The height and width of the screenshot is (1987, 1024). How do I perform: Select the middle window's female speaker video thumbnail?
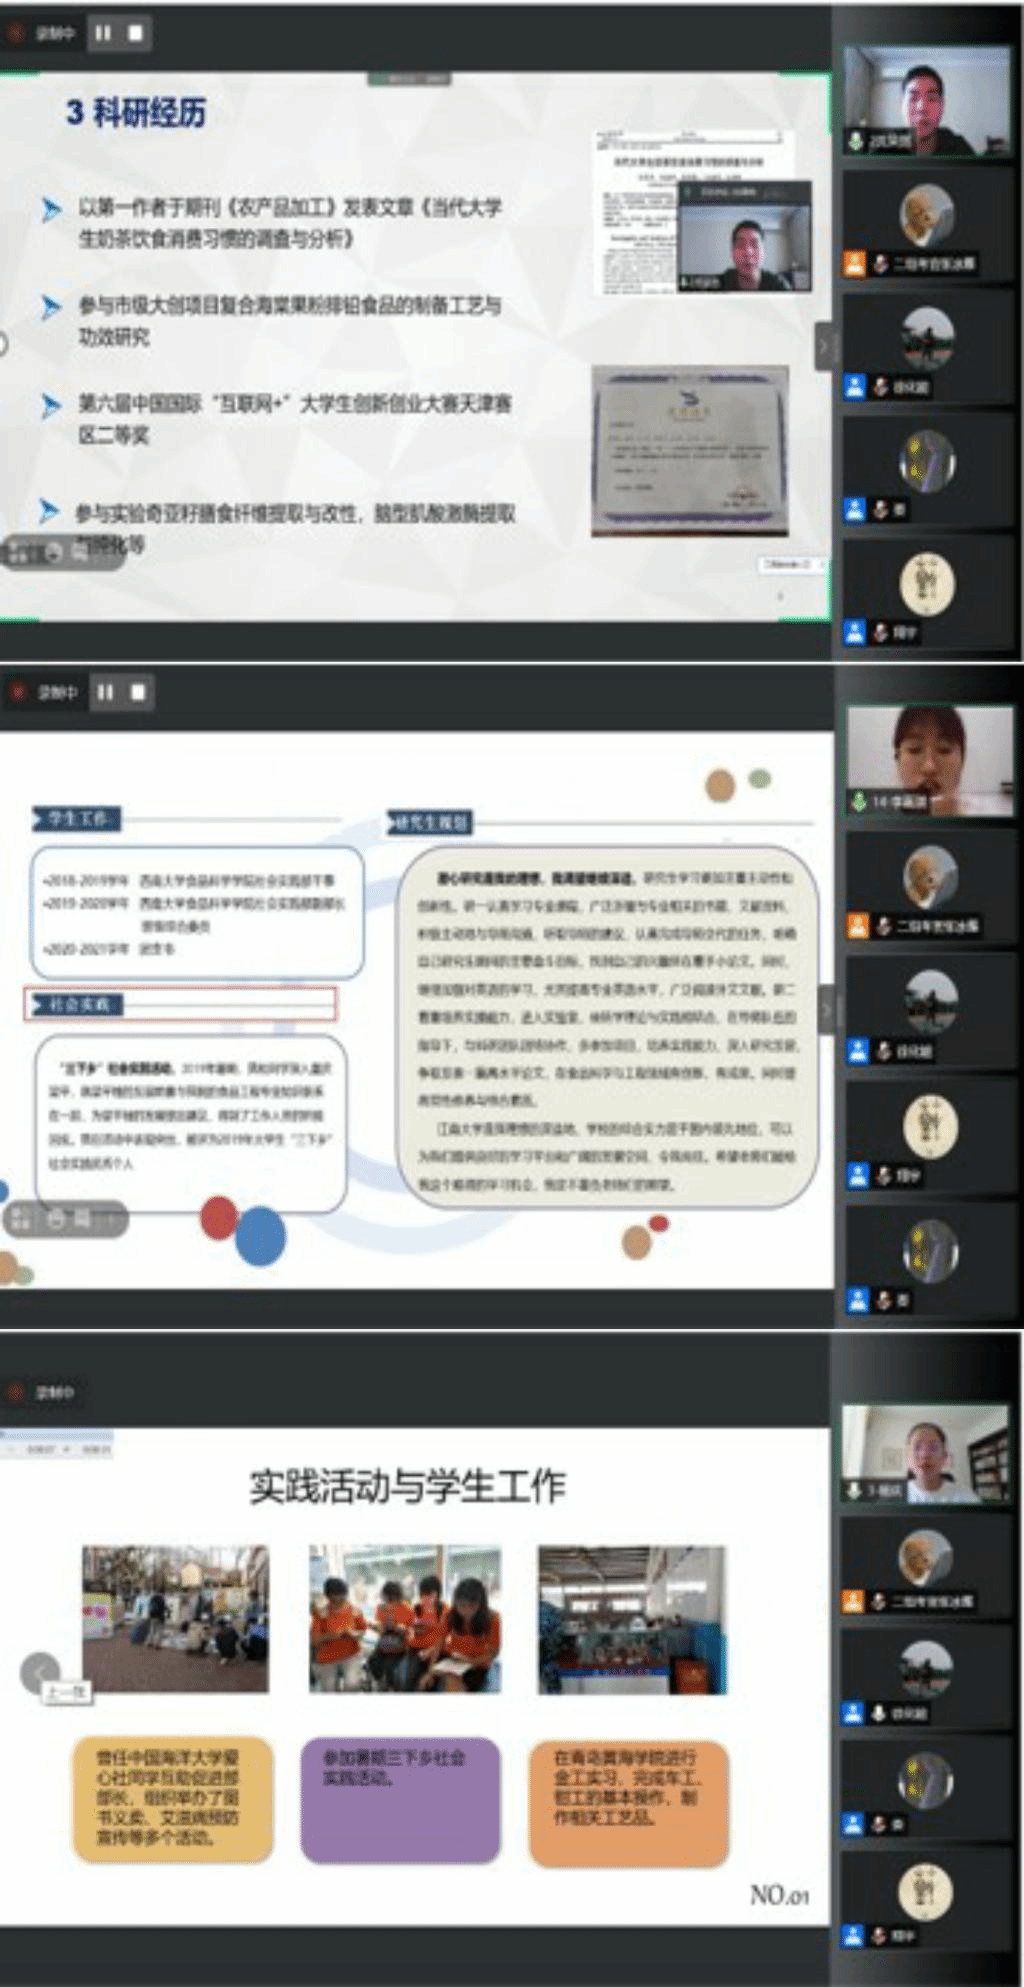(x=929, y=760)
